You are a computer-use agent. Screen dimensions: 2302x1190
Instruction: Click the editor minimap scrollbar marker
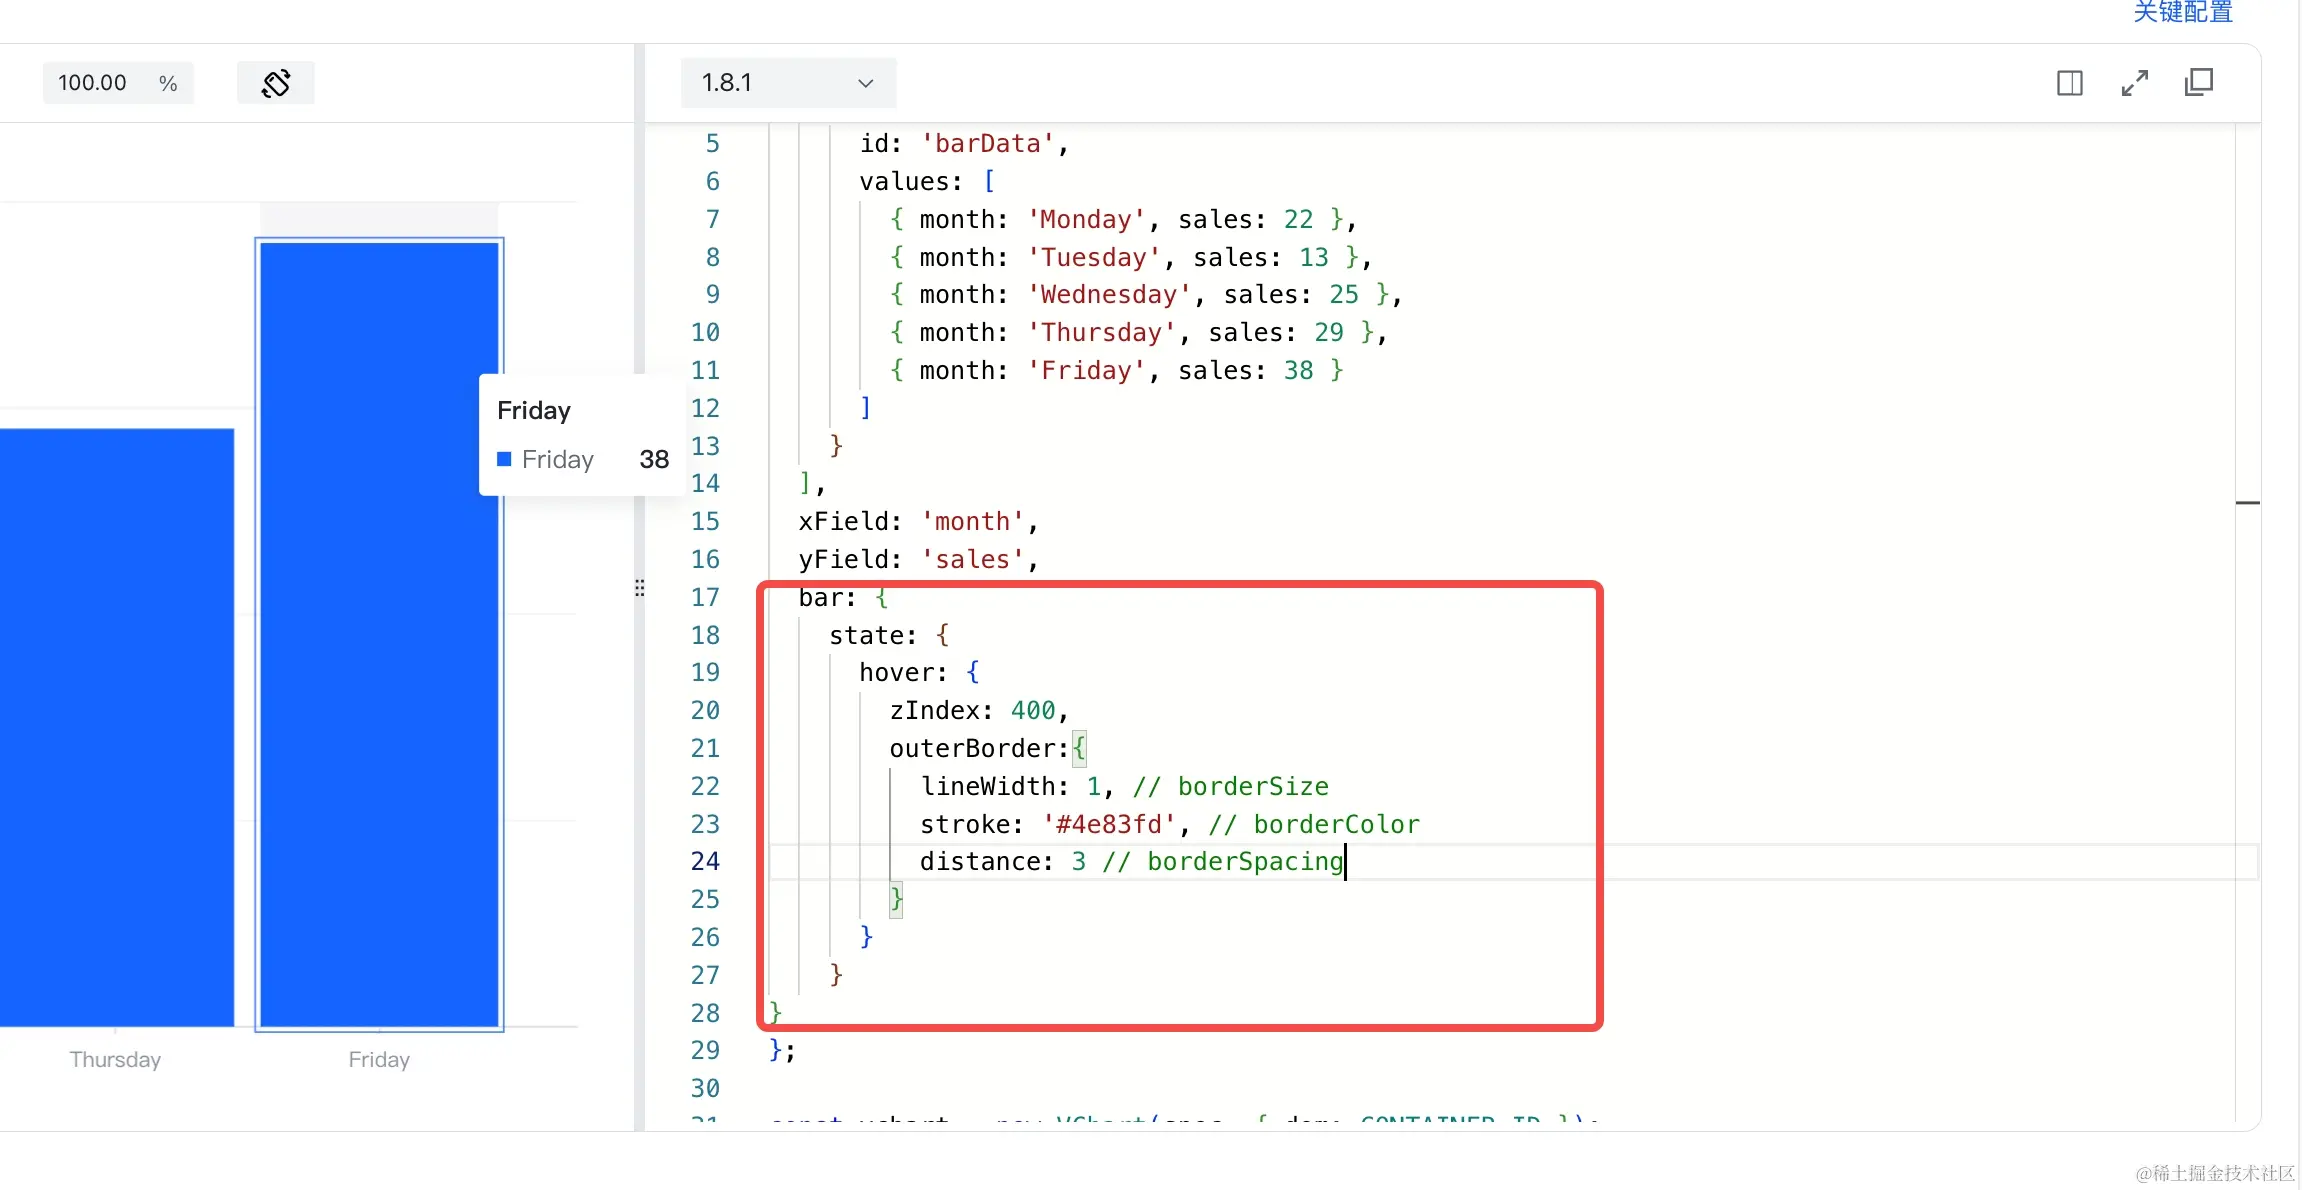[2247, 503]
